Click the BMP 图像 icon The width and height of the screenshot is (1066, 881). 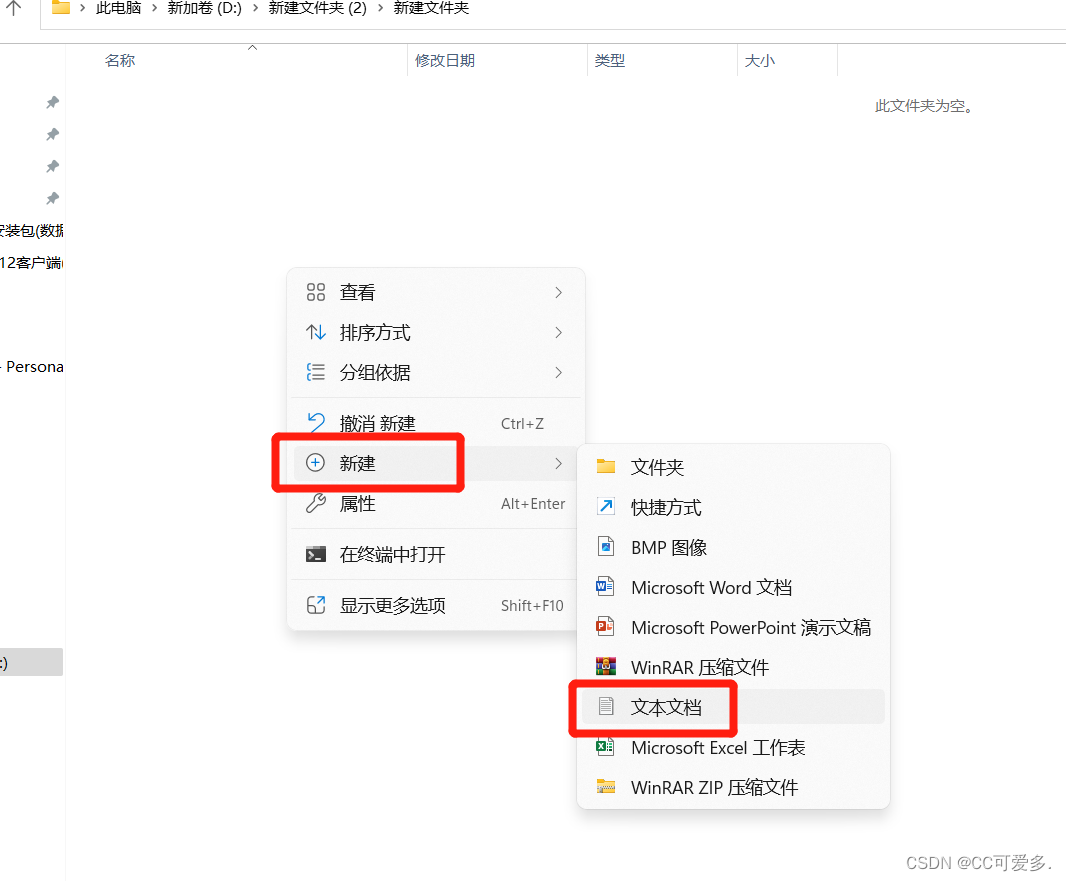[605, 547]
